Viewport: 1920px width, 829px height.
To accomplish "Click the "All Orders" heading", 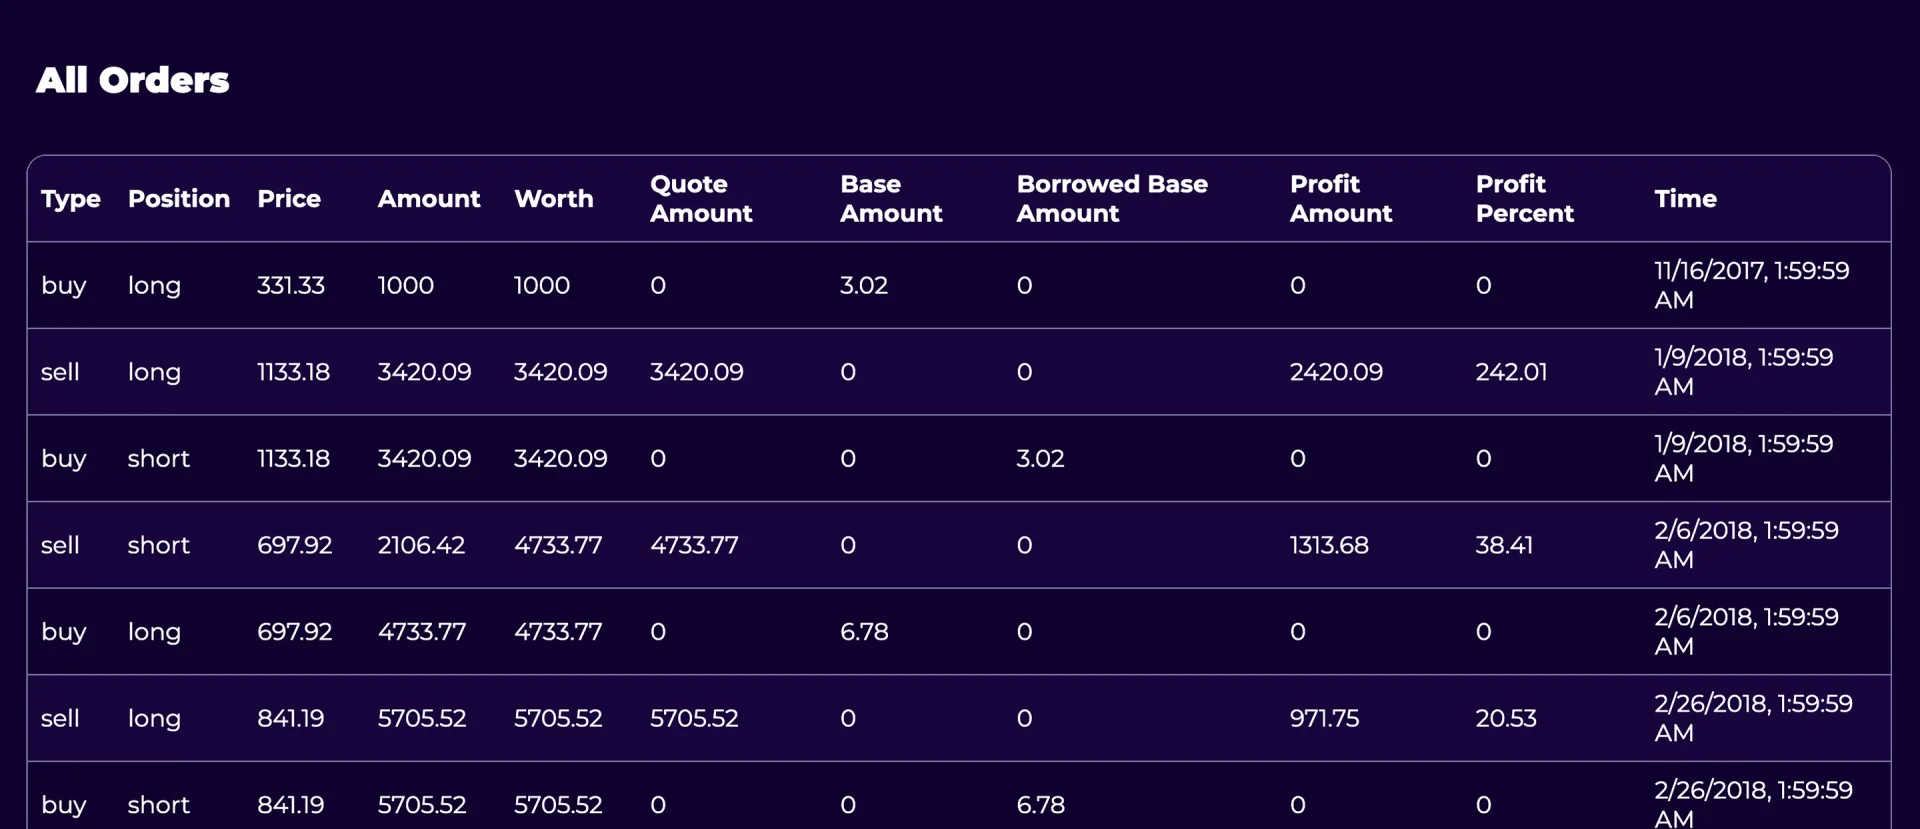I will point(132,80).
